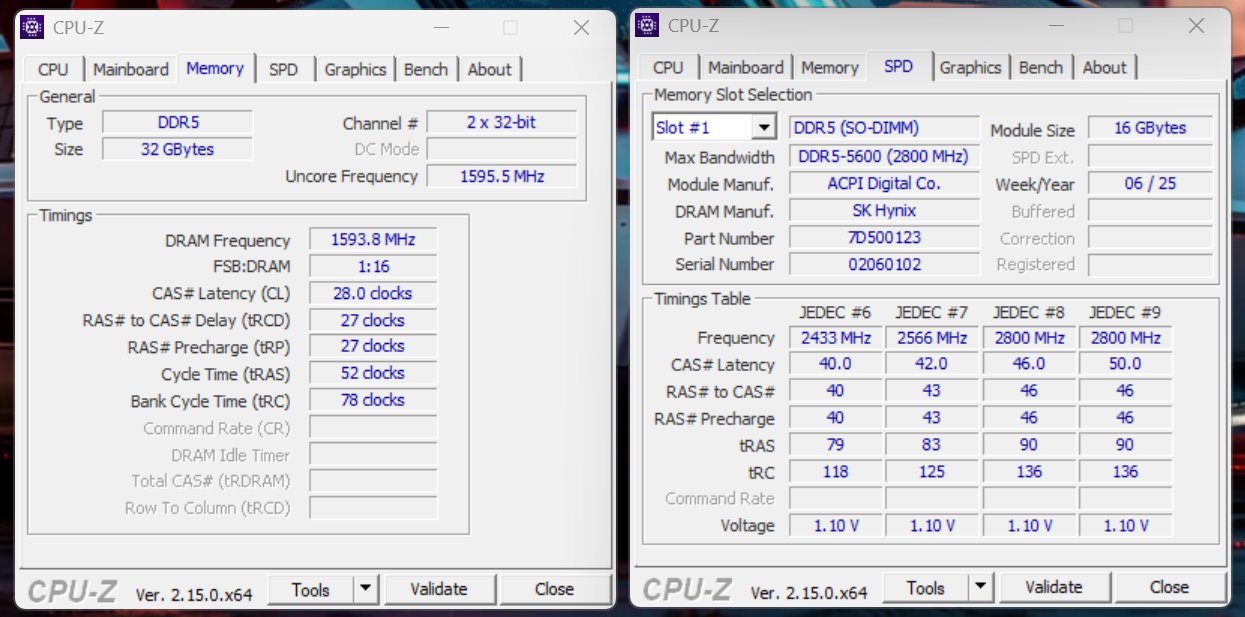Click the Serial Number value 02060102

884,264
